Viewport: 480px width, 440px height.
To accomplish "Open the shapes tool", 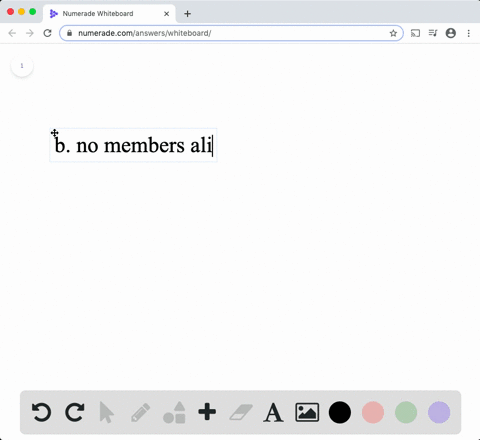I will [x=174, y=412].
